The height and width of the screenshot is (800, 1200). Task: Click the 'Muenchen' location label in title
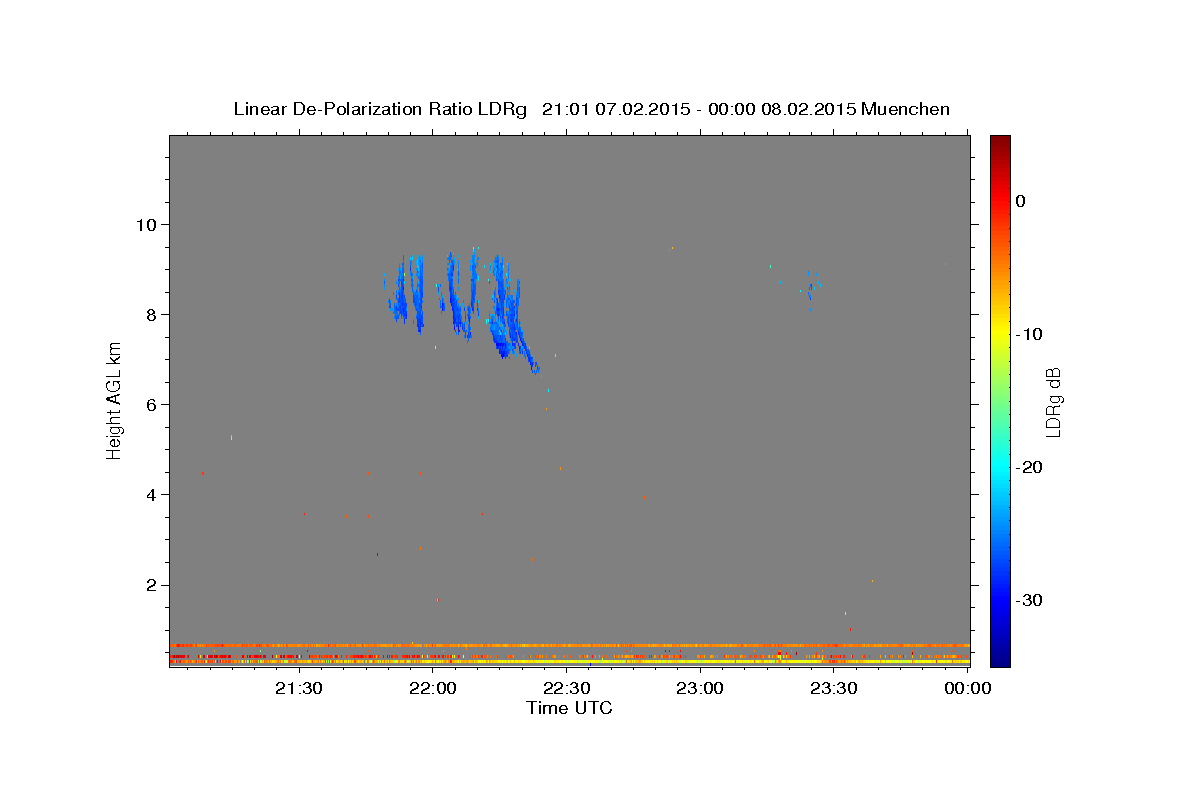905,109
